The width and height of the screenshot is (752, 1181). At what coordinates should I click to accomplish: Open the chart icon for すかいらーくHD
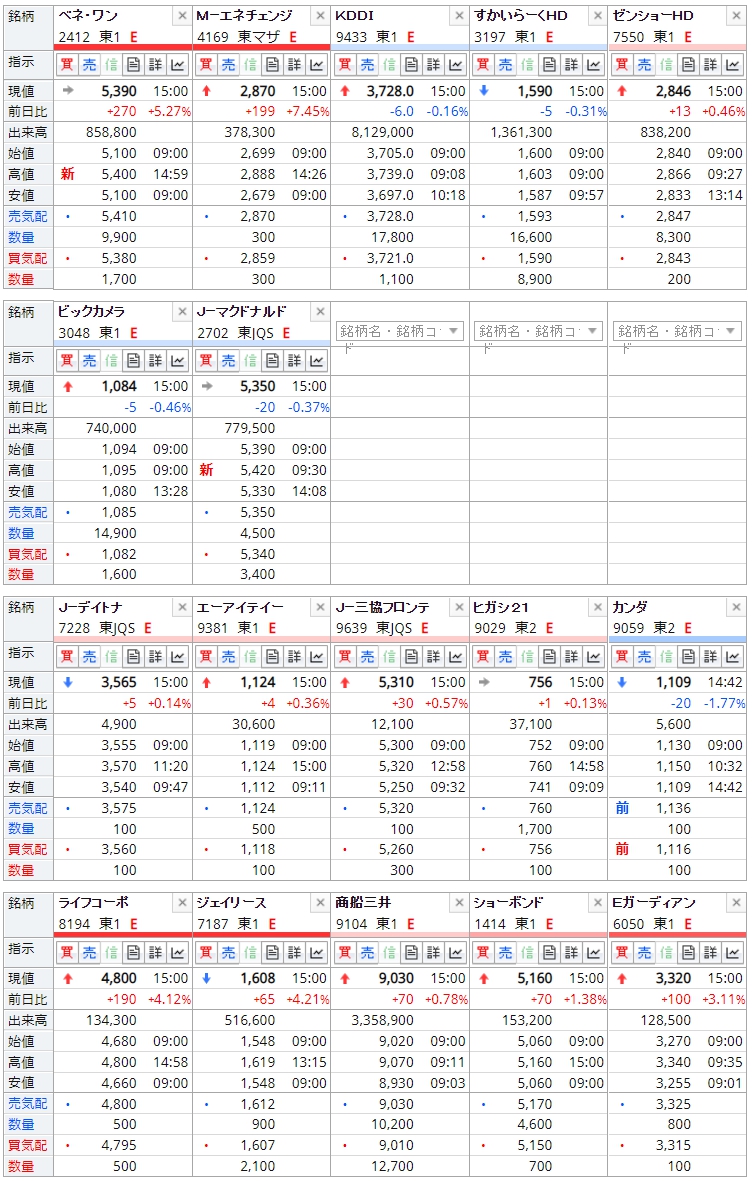pos(595,65)
